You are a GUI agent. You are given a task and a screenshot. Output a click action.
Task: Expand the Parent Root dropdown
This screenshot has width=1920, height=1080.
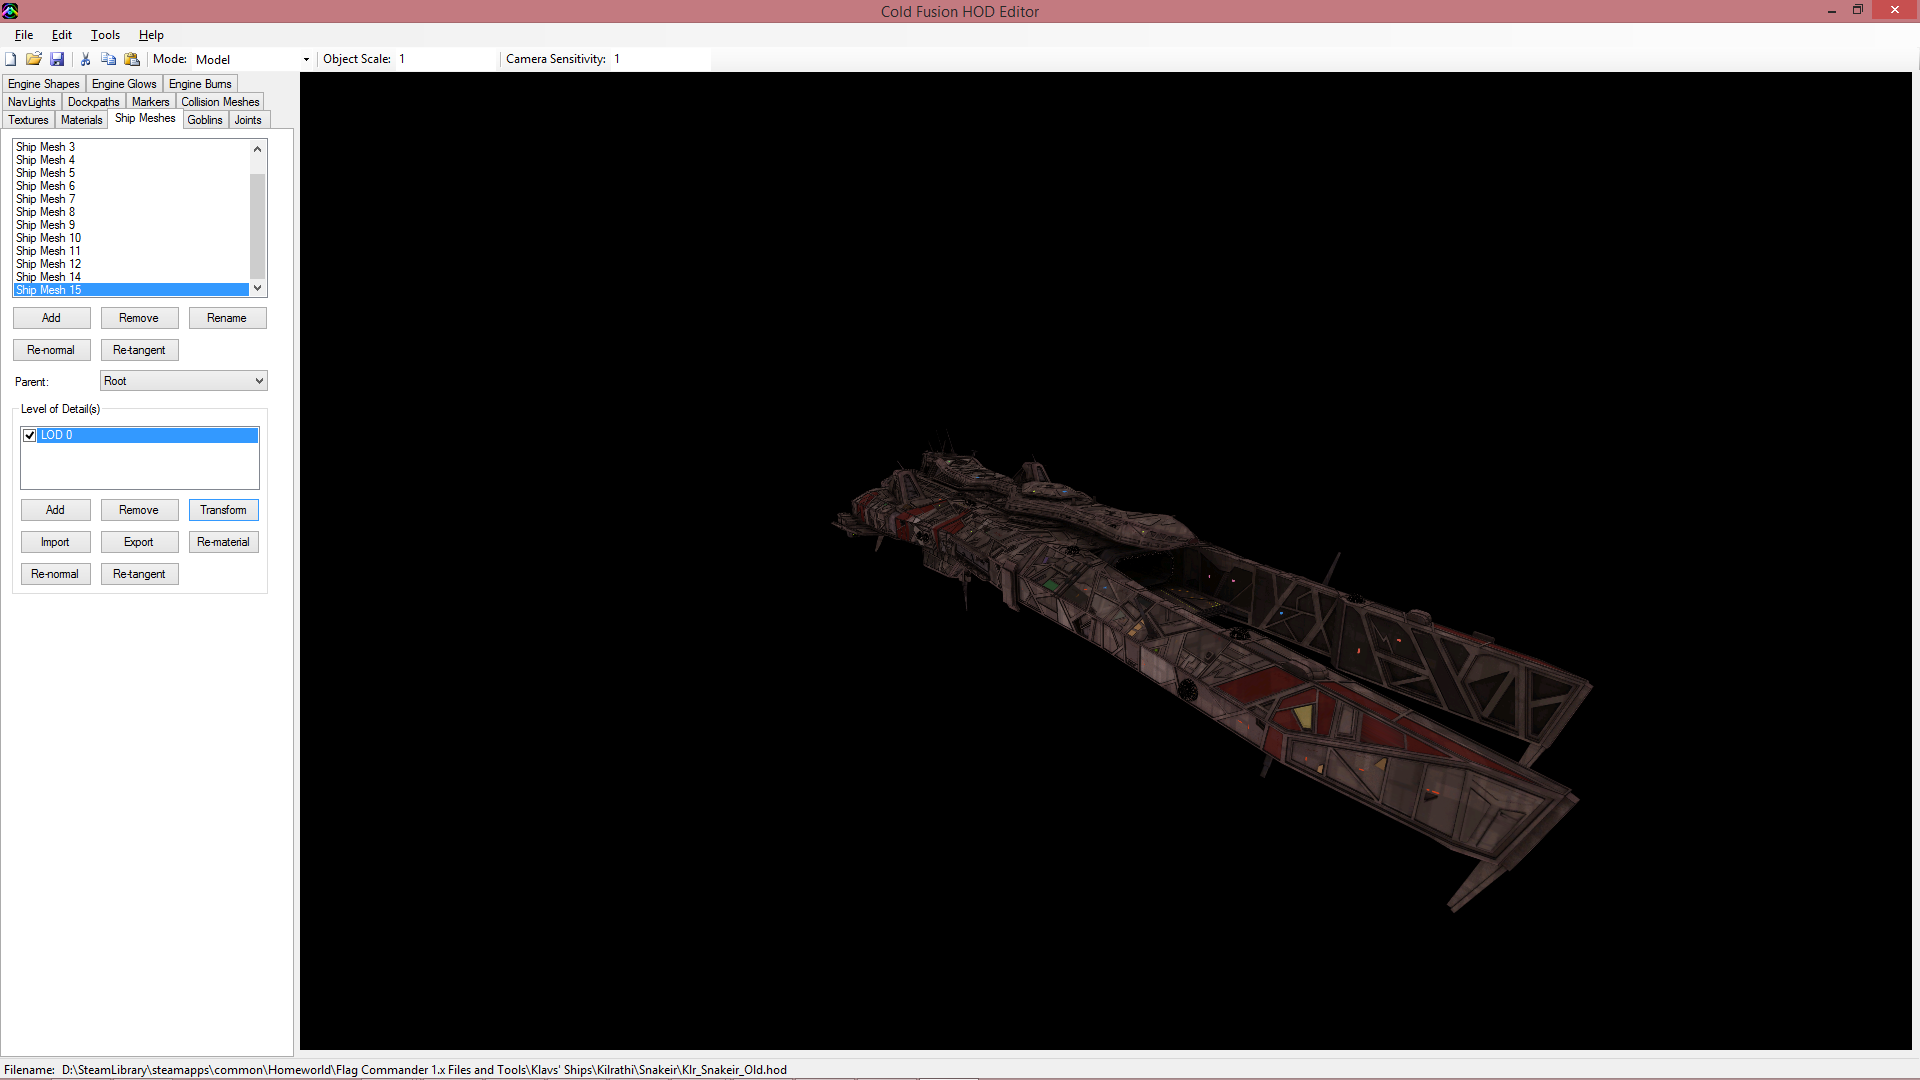pos(259,381)
